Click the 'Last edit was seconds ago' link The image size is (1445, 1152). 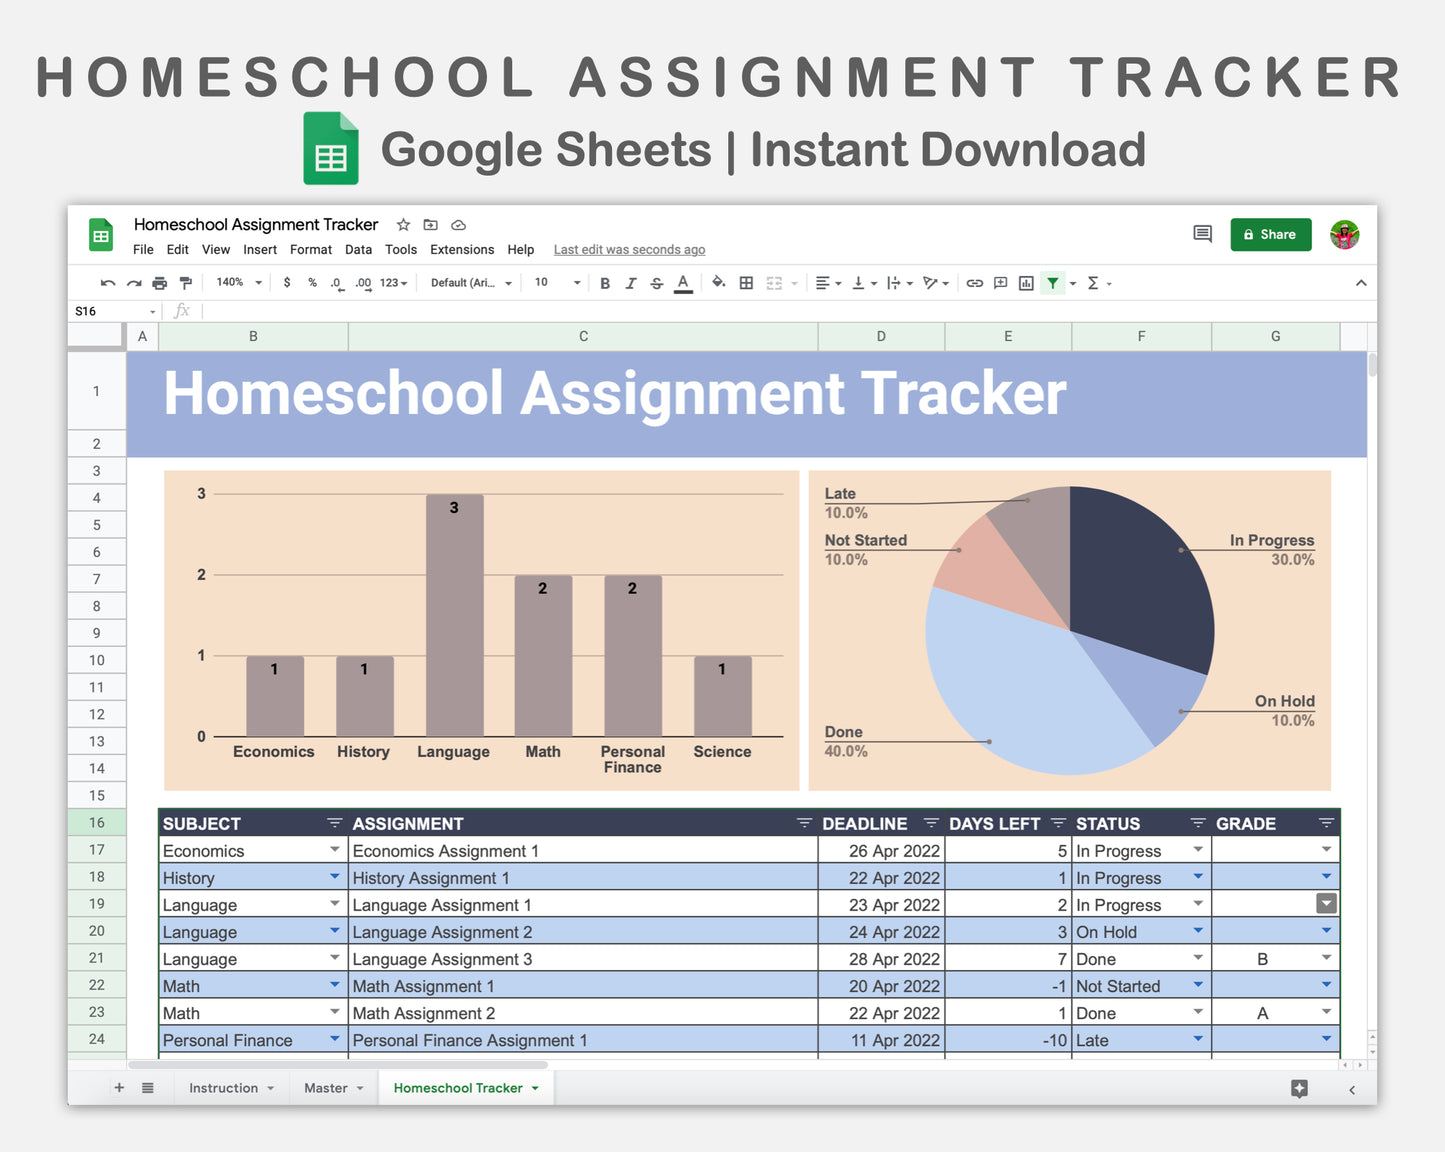click(x=629, y=249)
